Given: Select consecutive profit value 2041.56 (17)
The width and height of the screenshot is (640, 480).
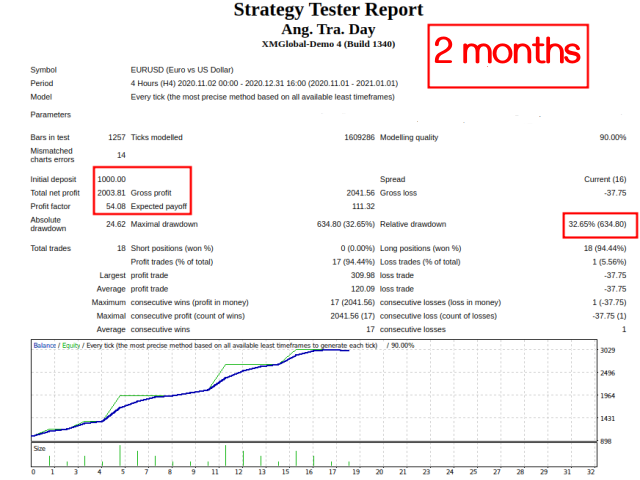Looking at the screenshot, I should click(x=353, y=316).
